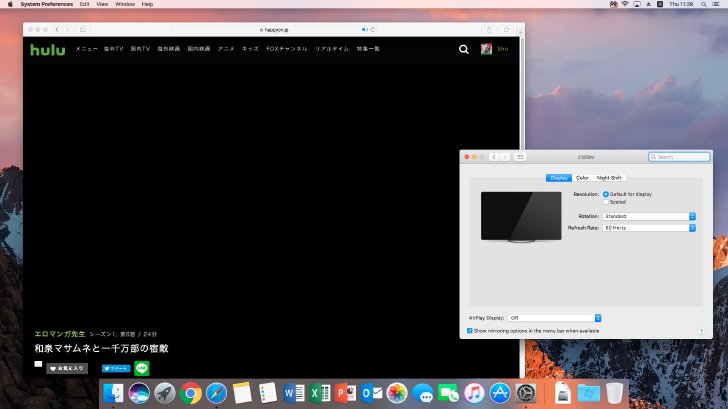Screen dimensions: 728x409
Task: Open the yellow Notes app in Dock
Action: coord(242,393)
